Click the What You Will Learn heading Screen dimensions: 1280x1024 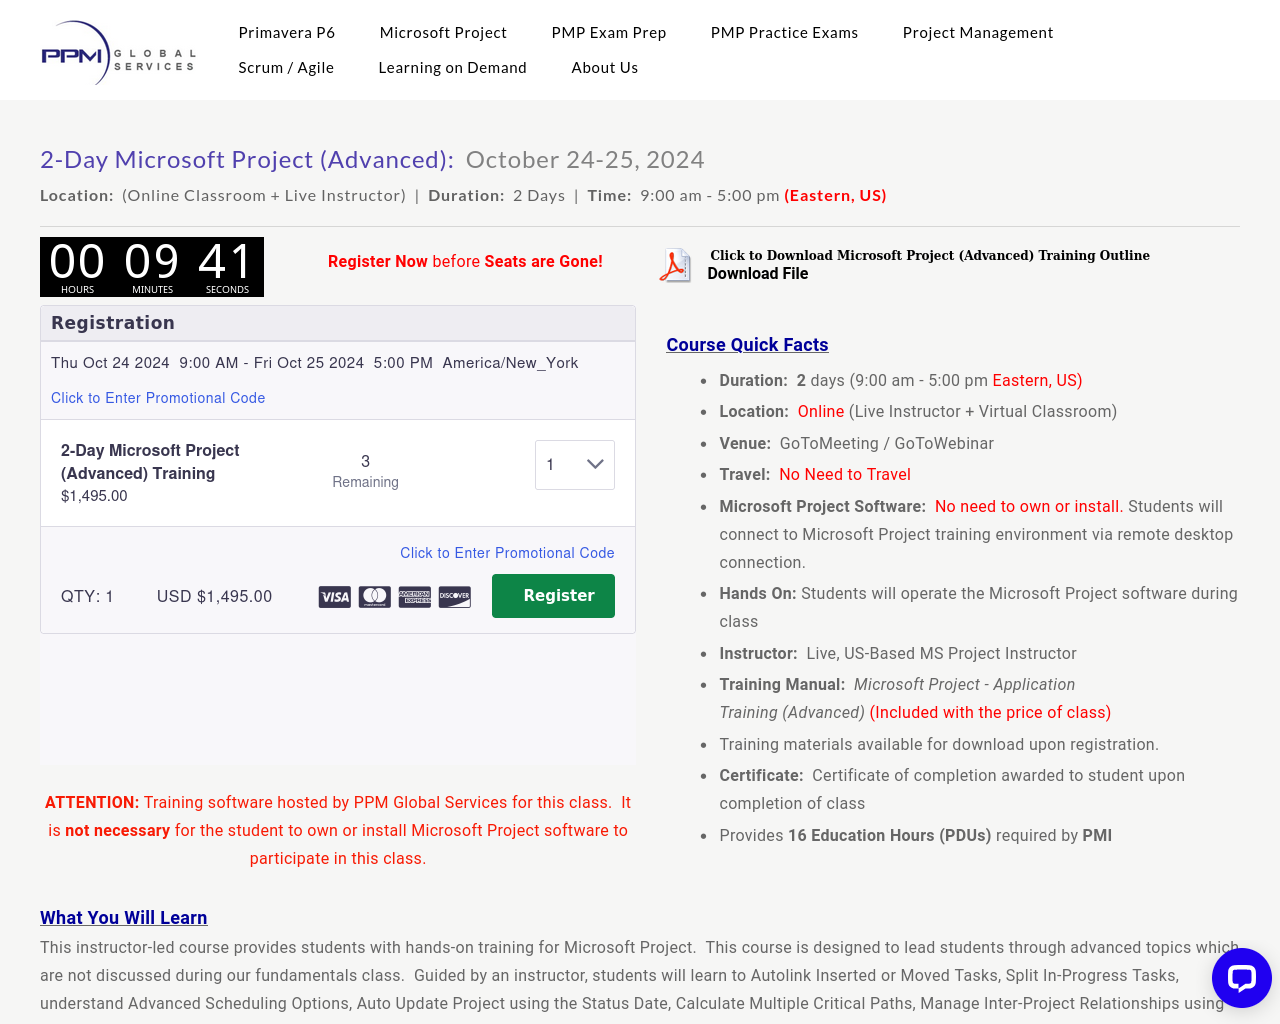(124, 918)
